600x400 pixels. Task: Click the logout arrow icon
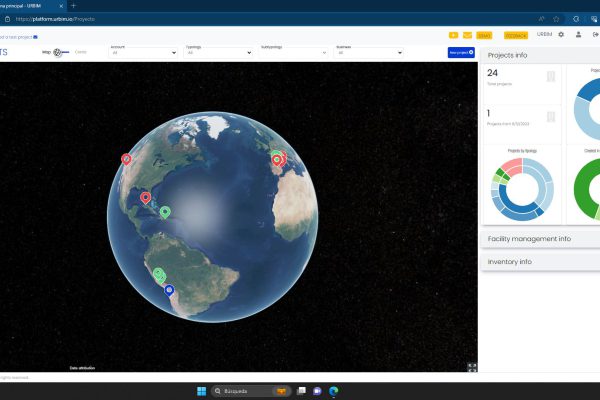pos(595,34)
